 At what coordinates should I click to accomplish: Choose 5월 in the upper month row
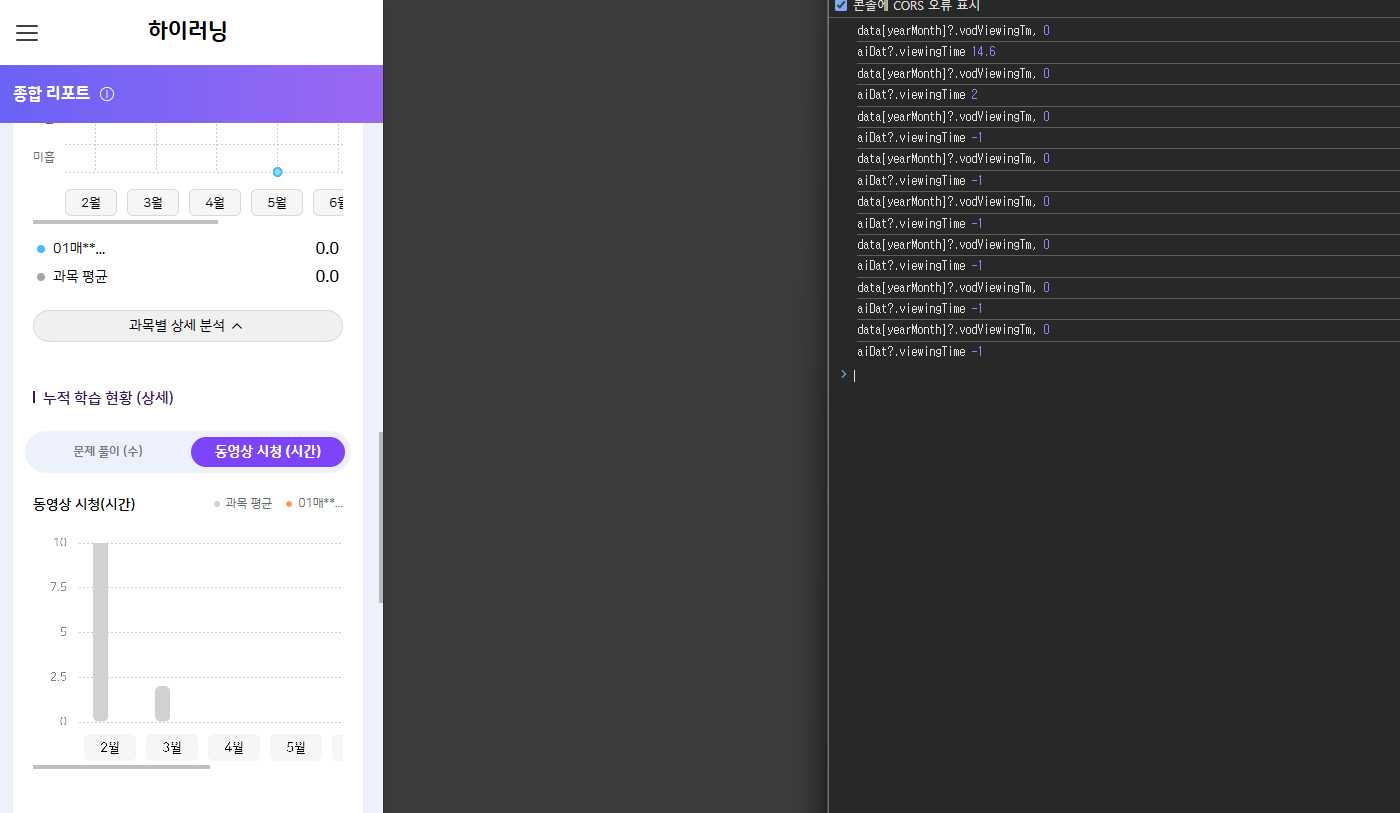(277, 203)
